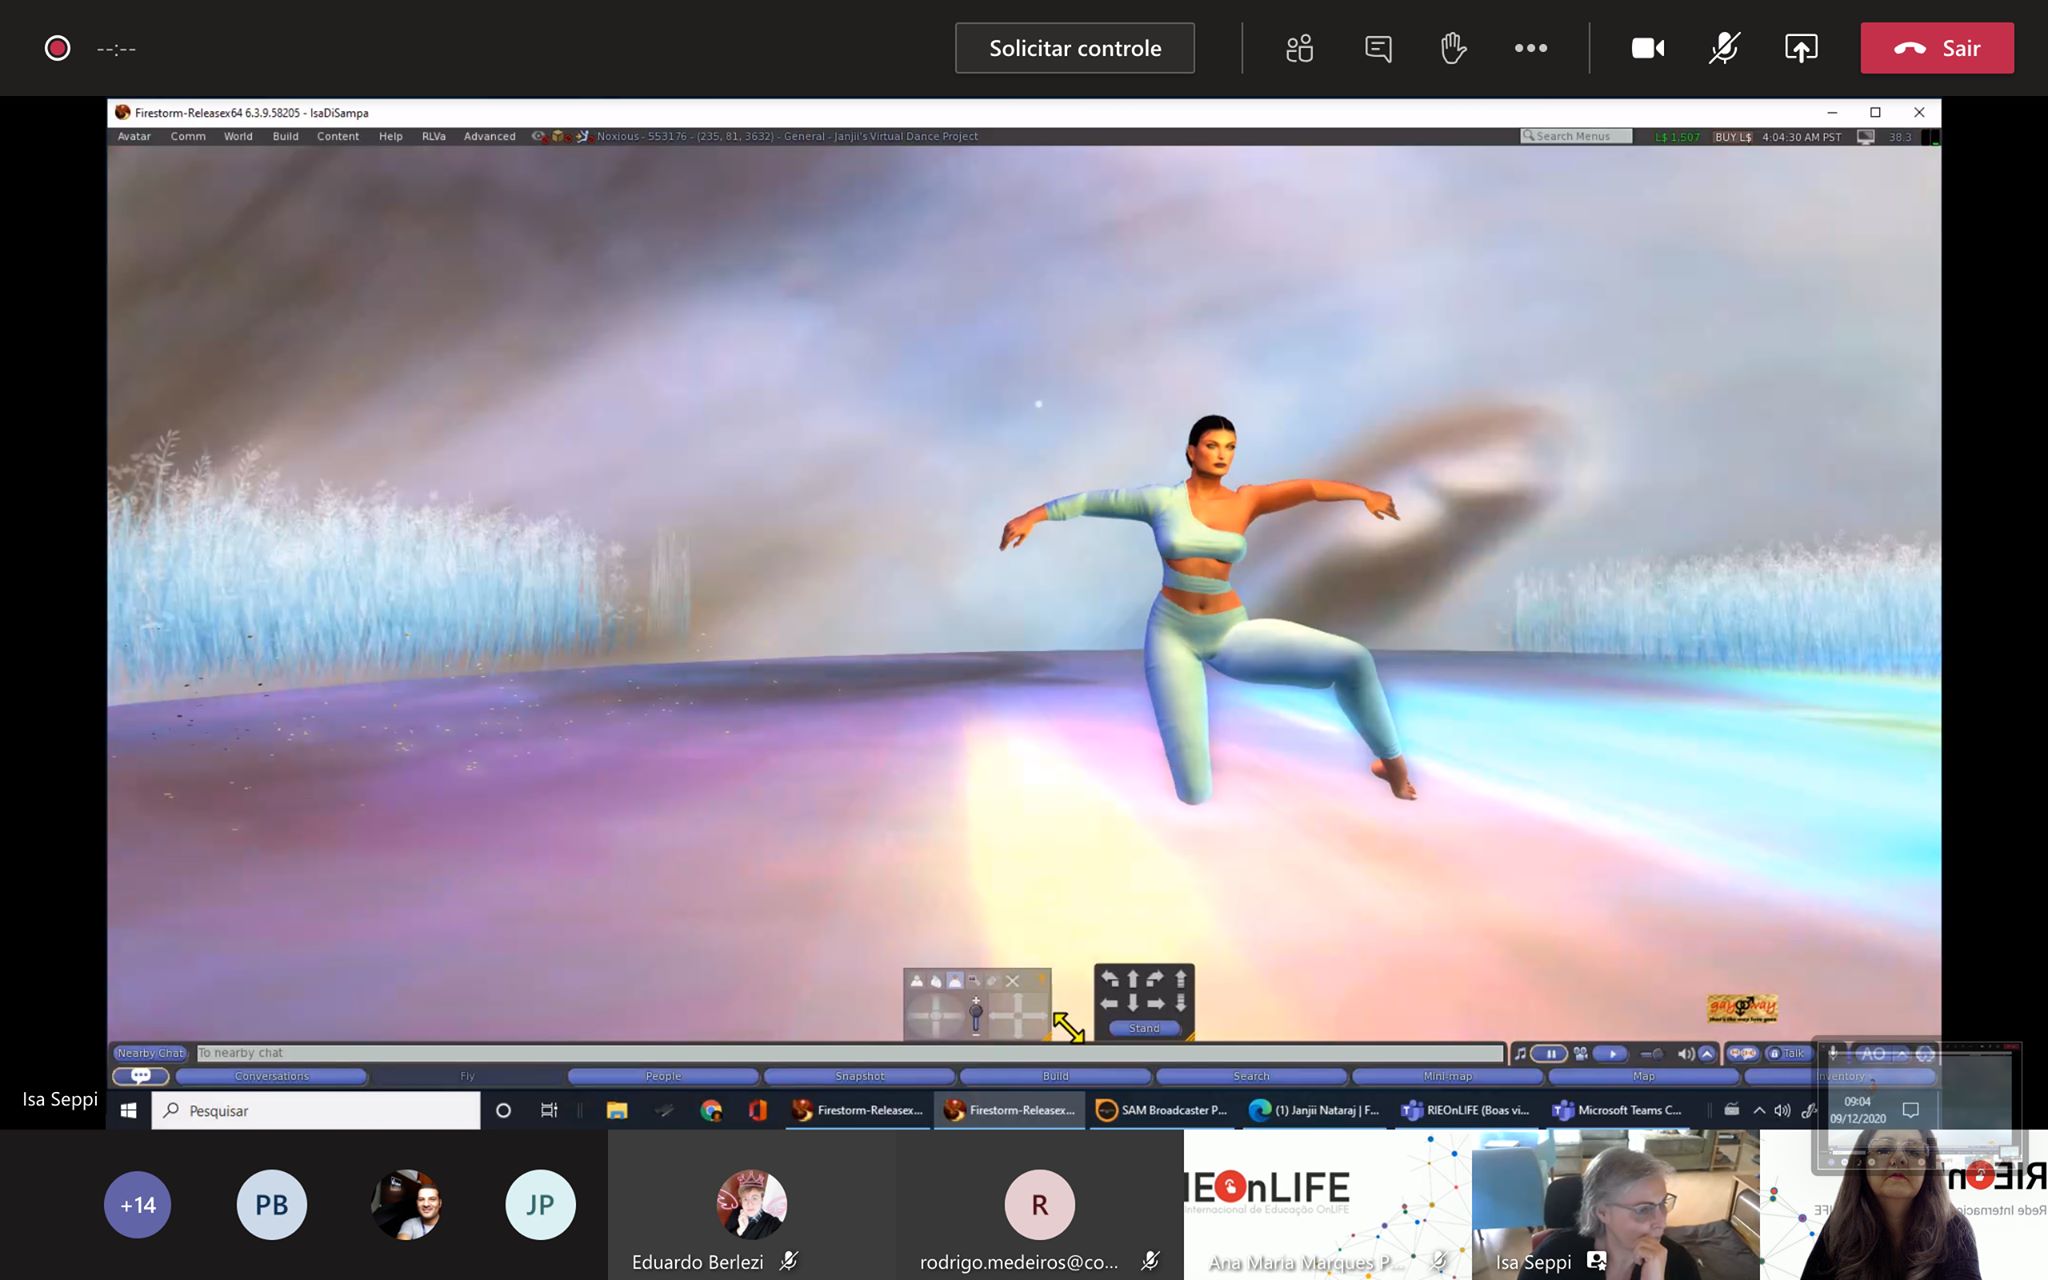Click Solicitar controle button

pos(1075,48)
